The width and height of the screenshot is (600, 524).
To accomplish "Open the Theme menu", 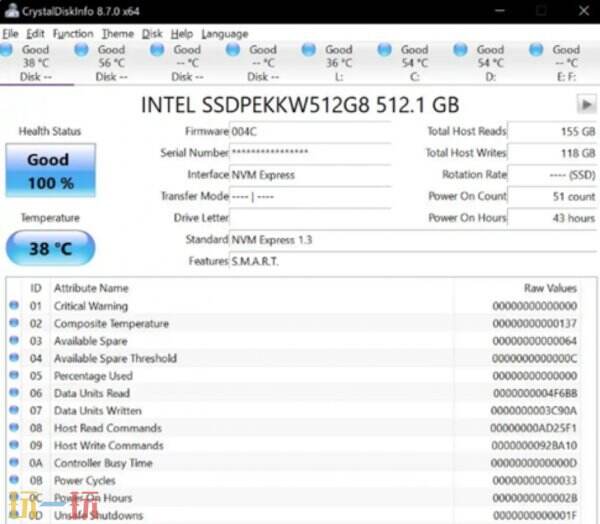I will [x=117, y=34].
